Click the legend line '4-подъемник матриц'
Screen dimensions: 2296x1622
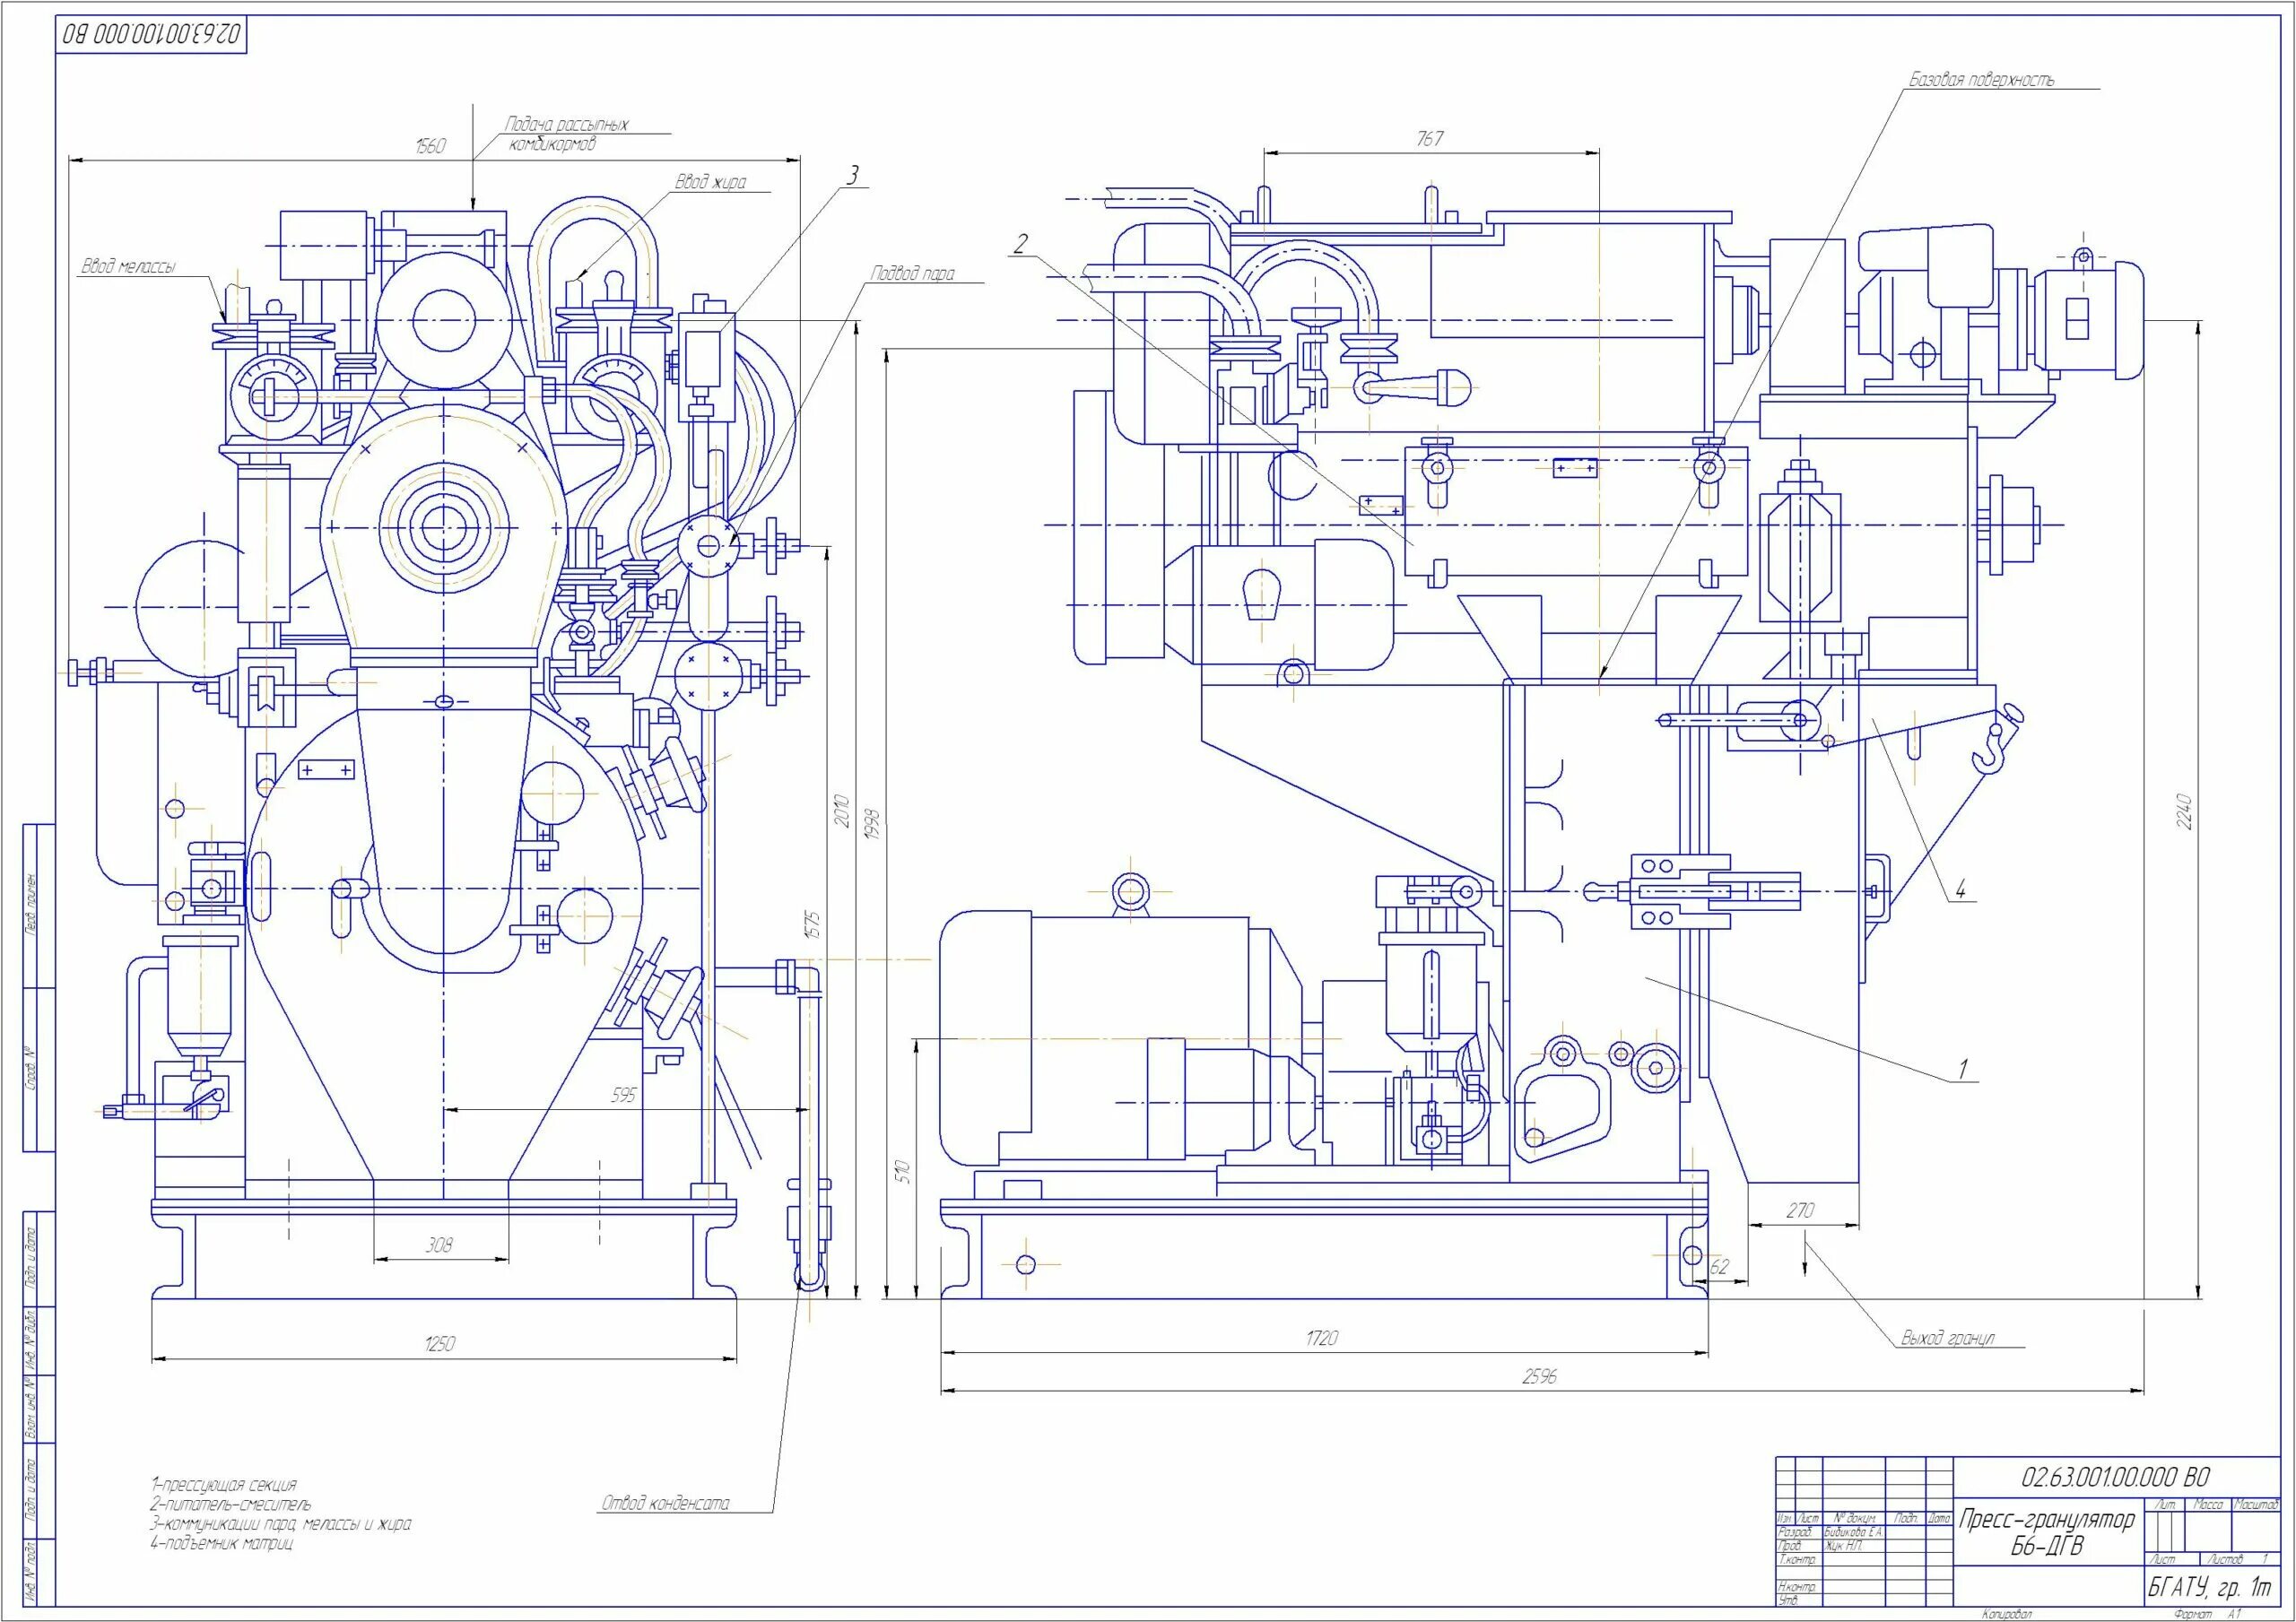coord(222,1543)
